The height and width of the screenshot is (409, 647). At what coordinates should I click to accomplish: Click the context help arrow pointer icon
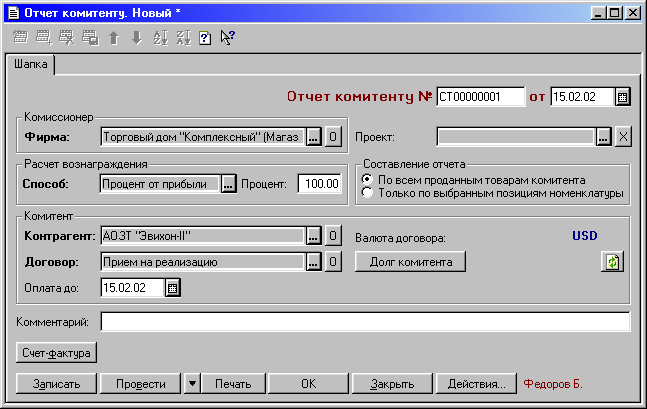tap(227, 38)
